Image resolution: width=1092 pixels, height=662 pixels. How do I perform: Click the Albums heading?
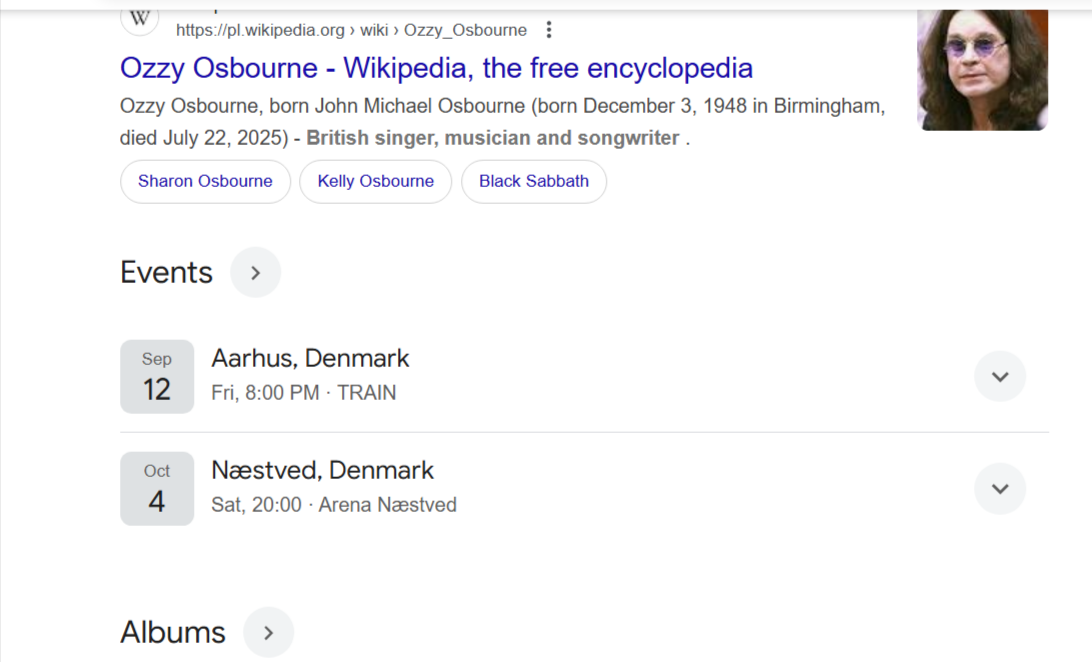pyautogui.click(x=173, y=632)
